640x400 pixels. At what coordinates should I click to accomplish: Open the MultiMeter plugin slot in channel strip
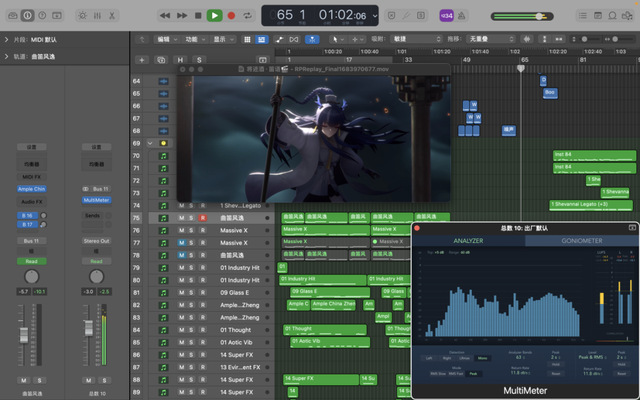coord(96,200)
